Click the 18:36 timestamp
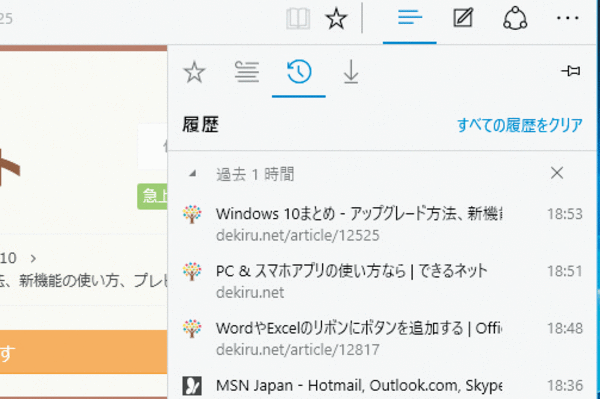The image size is (600, 399). click(564, 386)
